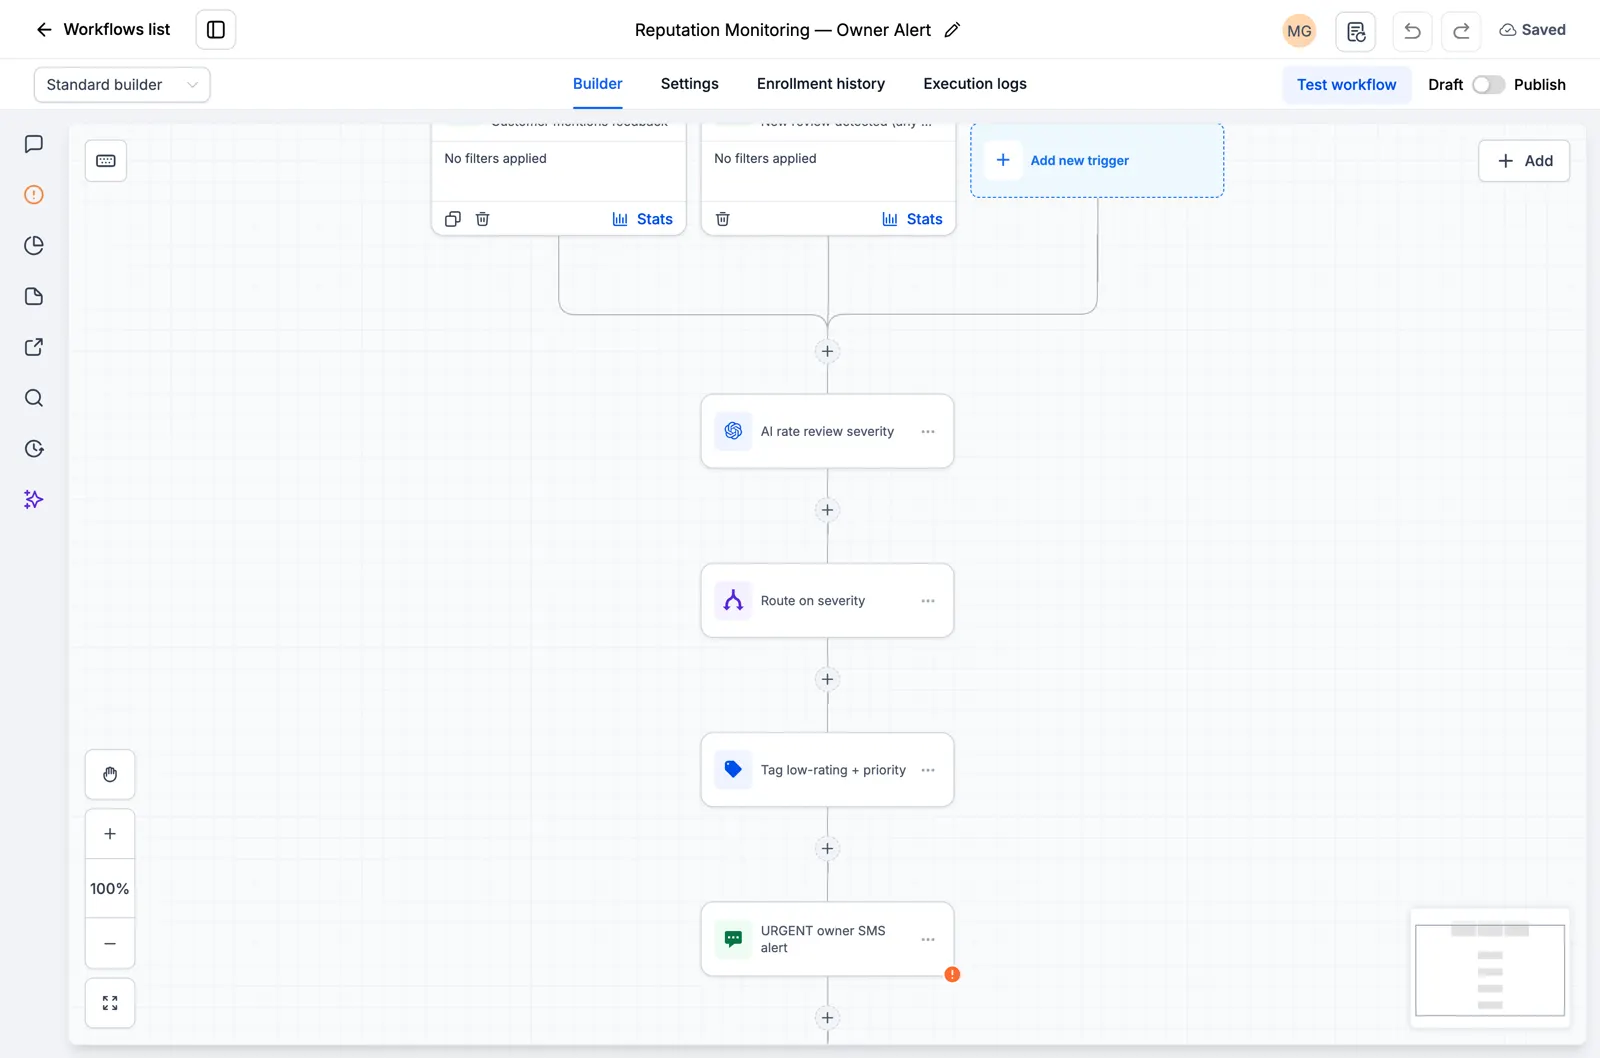This screenshot has height=1058, width=1600.
Task: Duplicate the first trigger card
Action: (x=453, y=219)
